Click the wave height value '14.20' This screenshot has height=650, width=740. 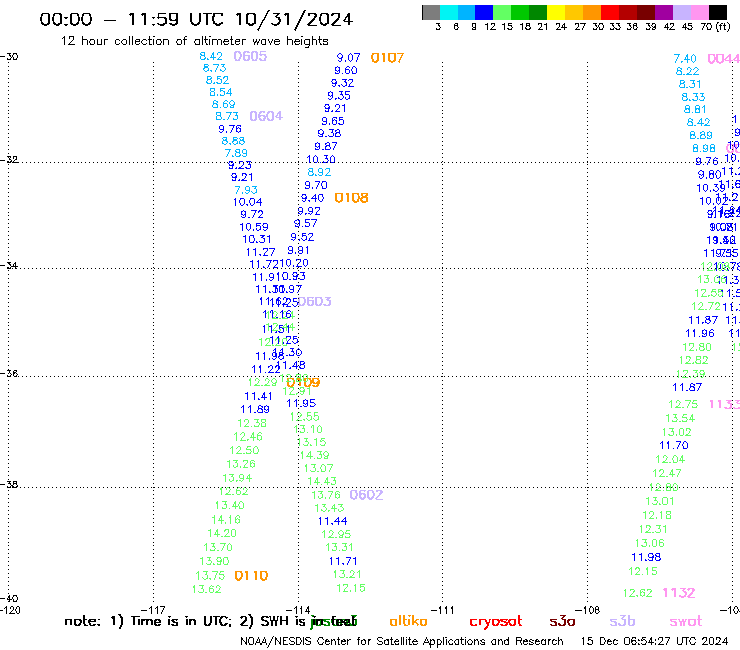pyautogui.click(x=222, y=533)
